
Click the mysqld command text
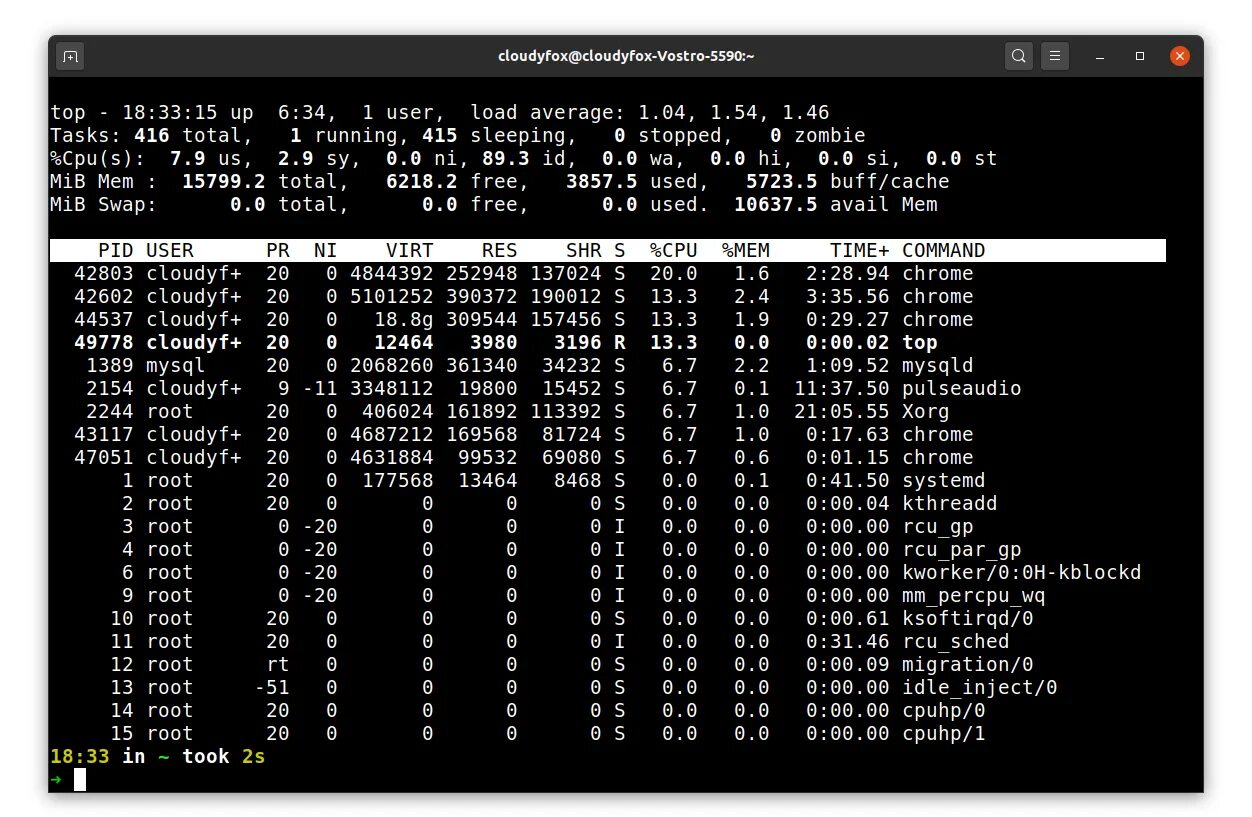[x=938, y=365]
